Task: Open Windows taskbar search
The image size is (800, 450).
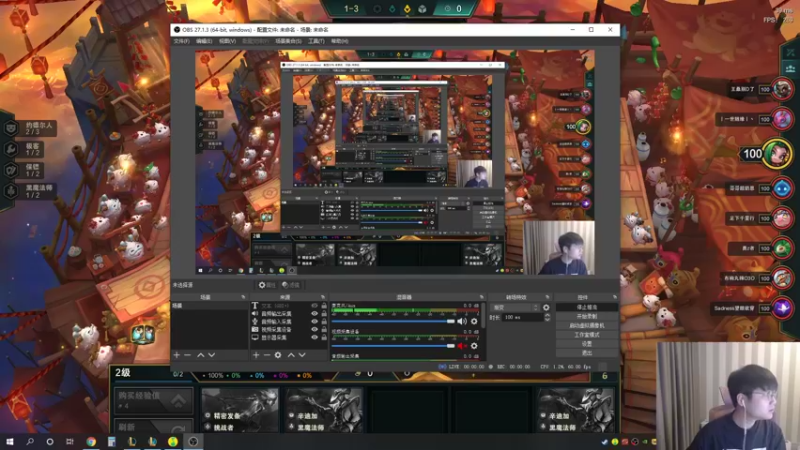Action: click(30, 442)
